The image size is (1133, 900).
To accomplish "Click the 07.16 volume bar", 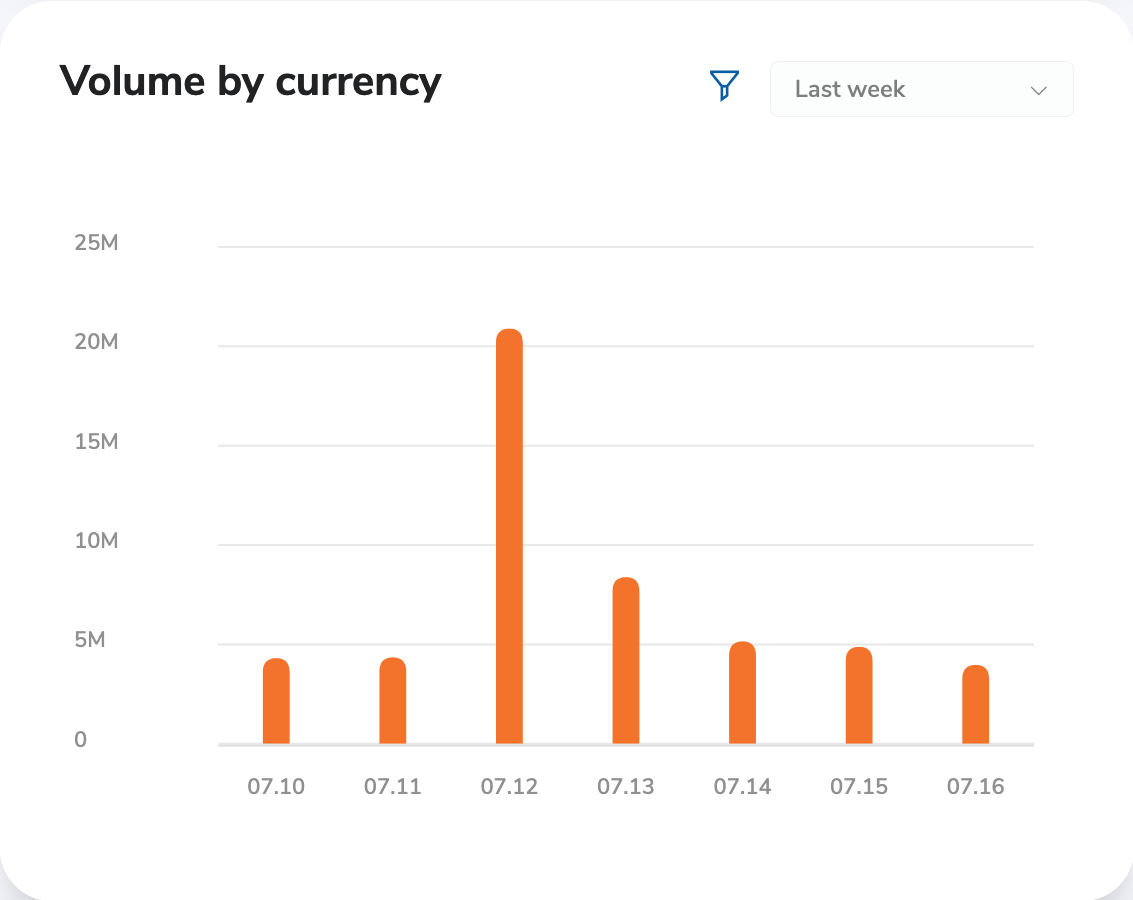I will 975,705.
